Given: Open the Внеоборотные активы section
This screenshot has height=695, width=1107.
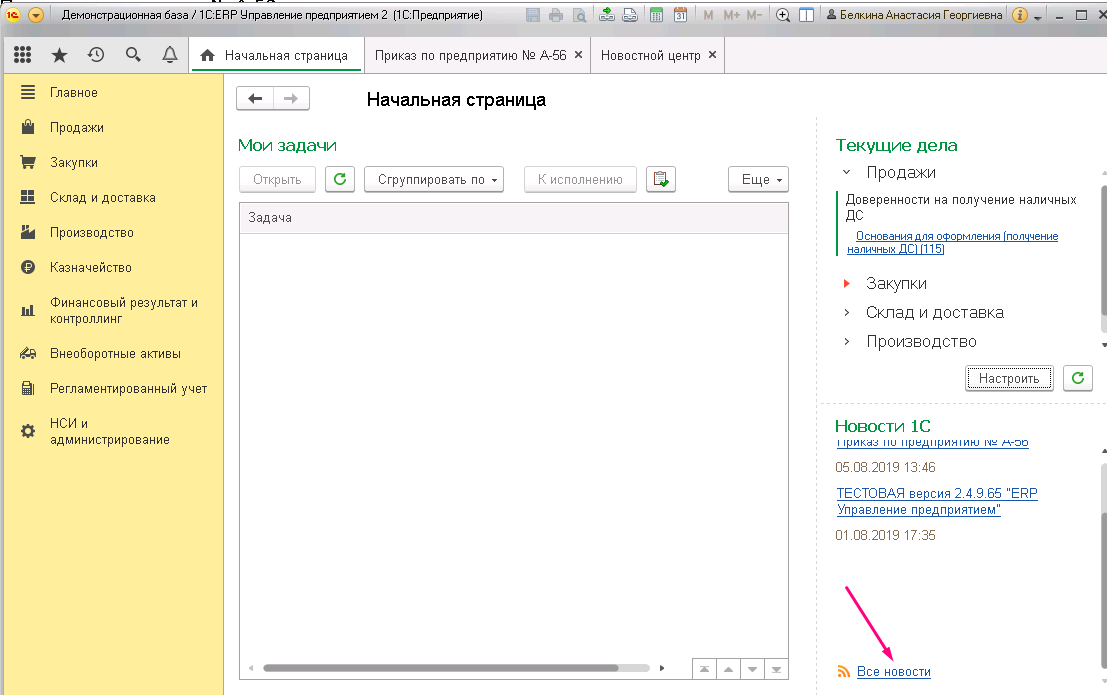Looking at the screenshot, I should (113, 353).
